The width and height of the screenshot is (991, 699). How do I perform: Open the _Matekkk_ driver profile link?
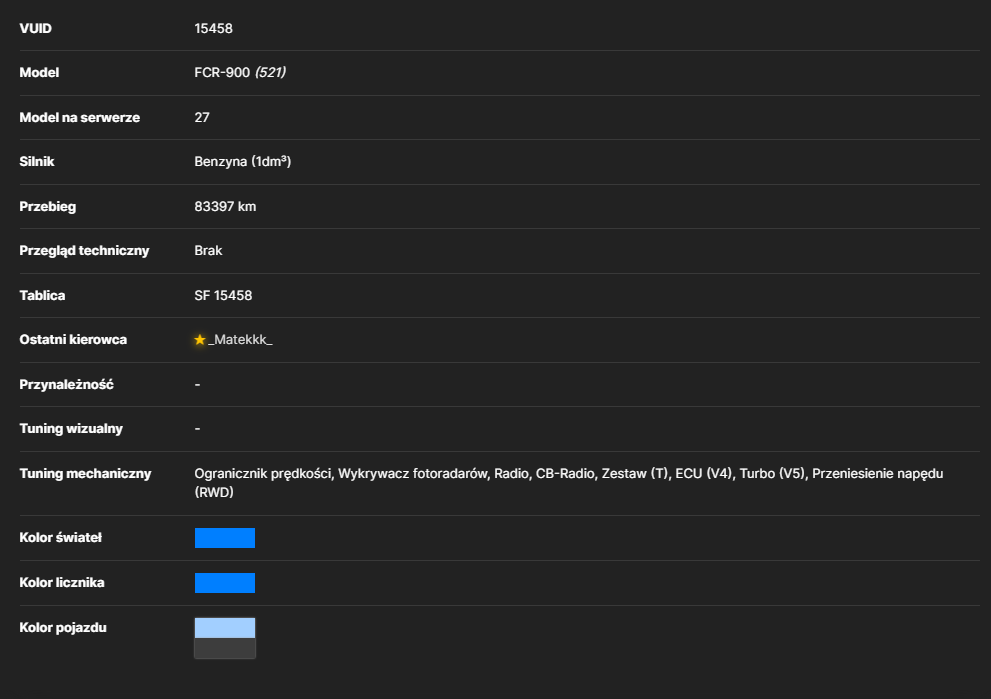pos(240,340)
